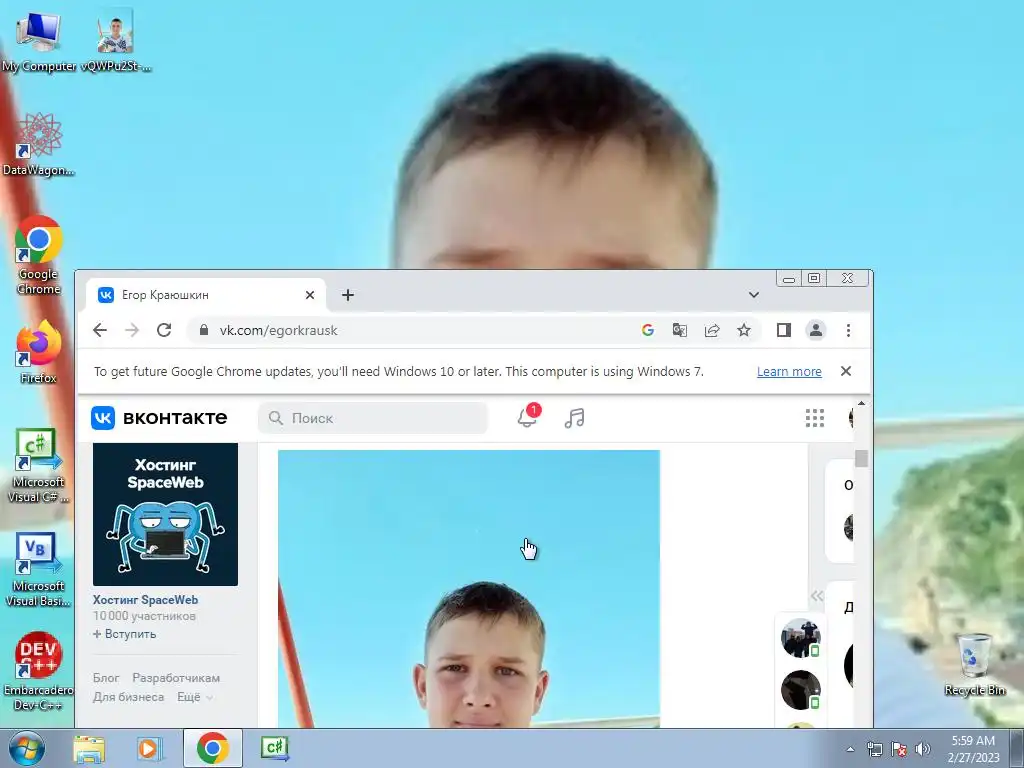Viewport: 1024px width, 768px height.
Task: Open the network tray icon
Action: tap(874, 749)
